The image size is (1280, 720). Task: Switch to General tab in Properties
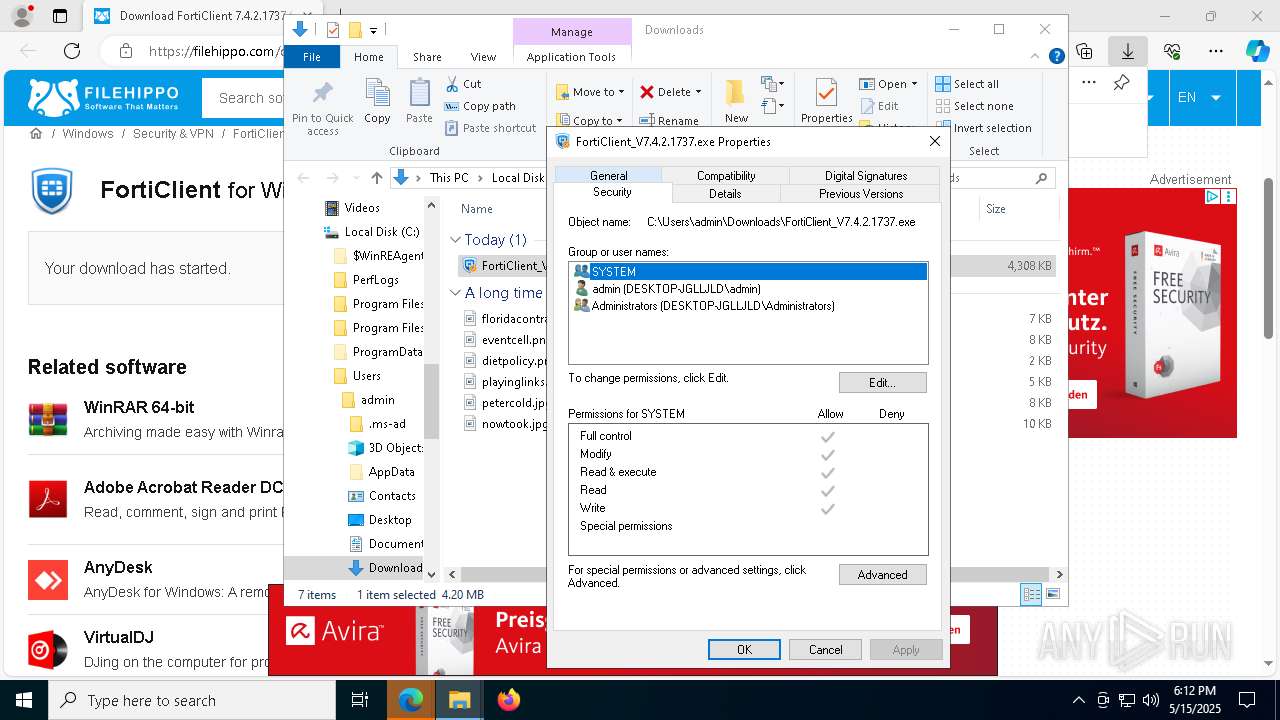tap(608, 175)
